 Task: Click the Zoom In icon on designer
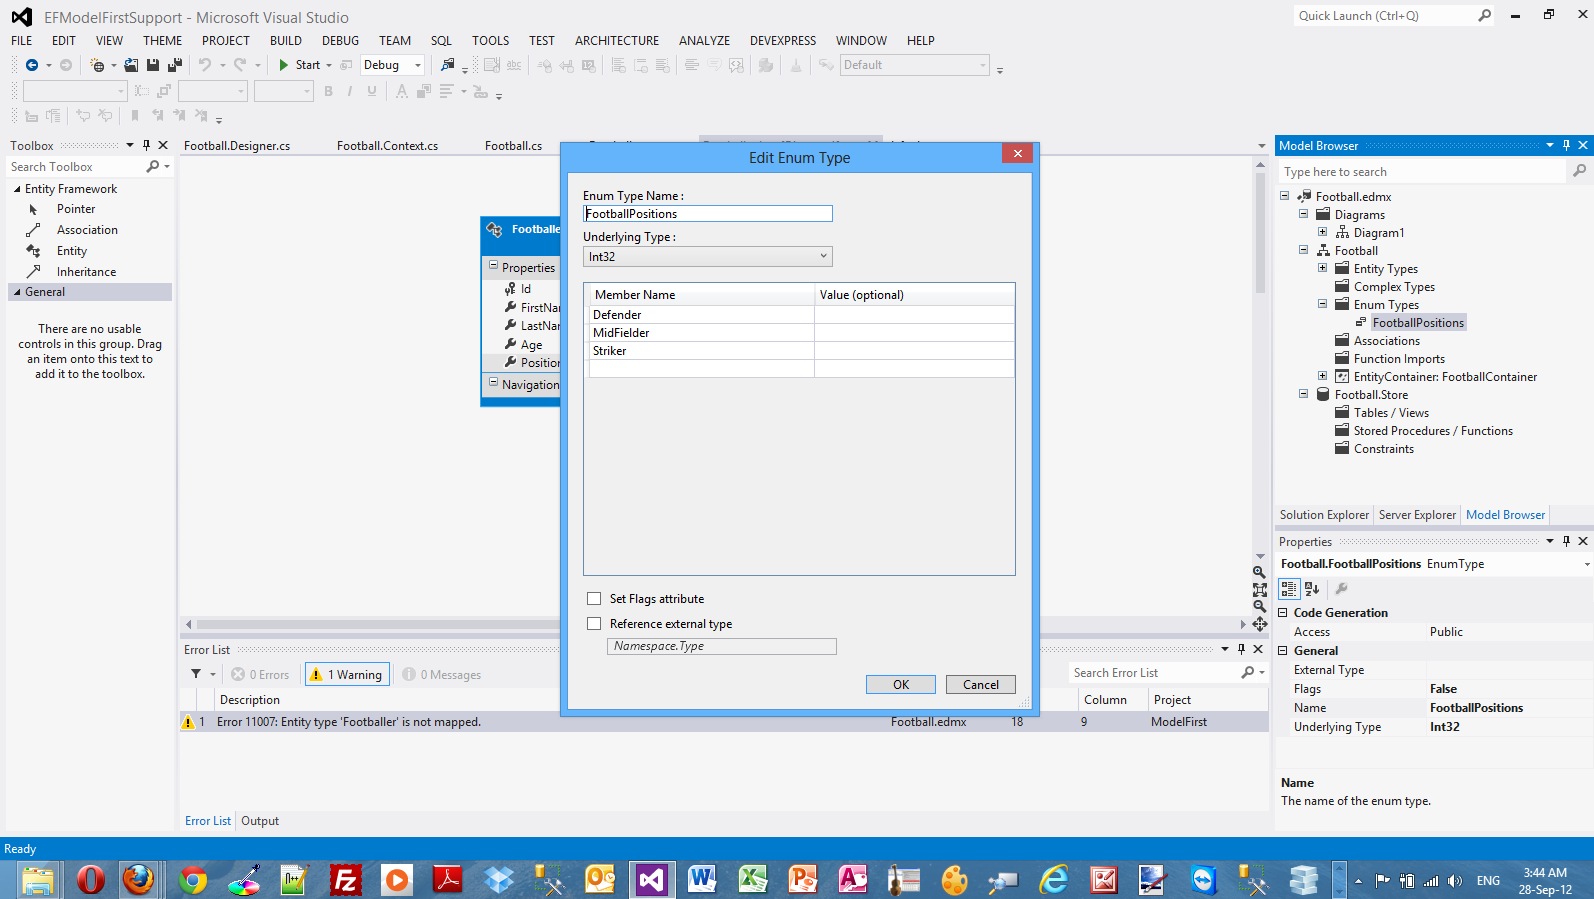pyautogui.click(x=1260, y=573)
